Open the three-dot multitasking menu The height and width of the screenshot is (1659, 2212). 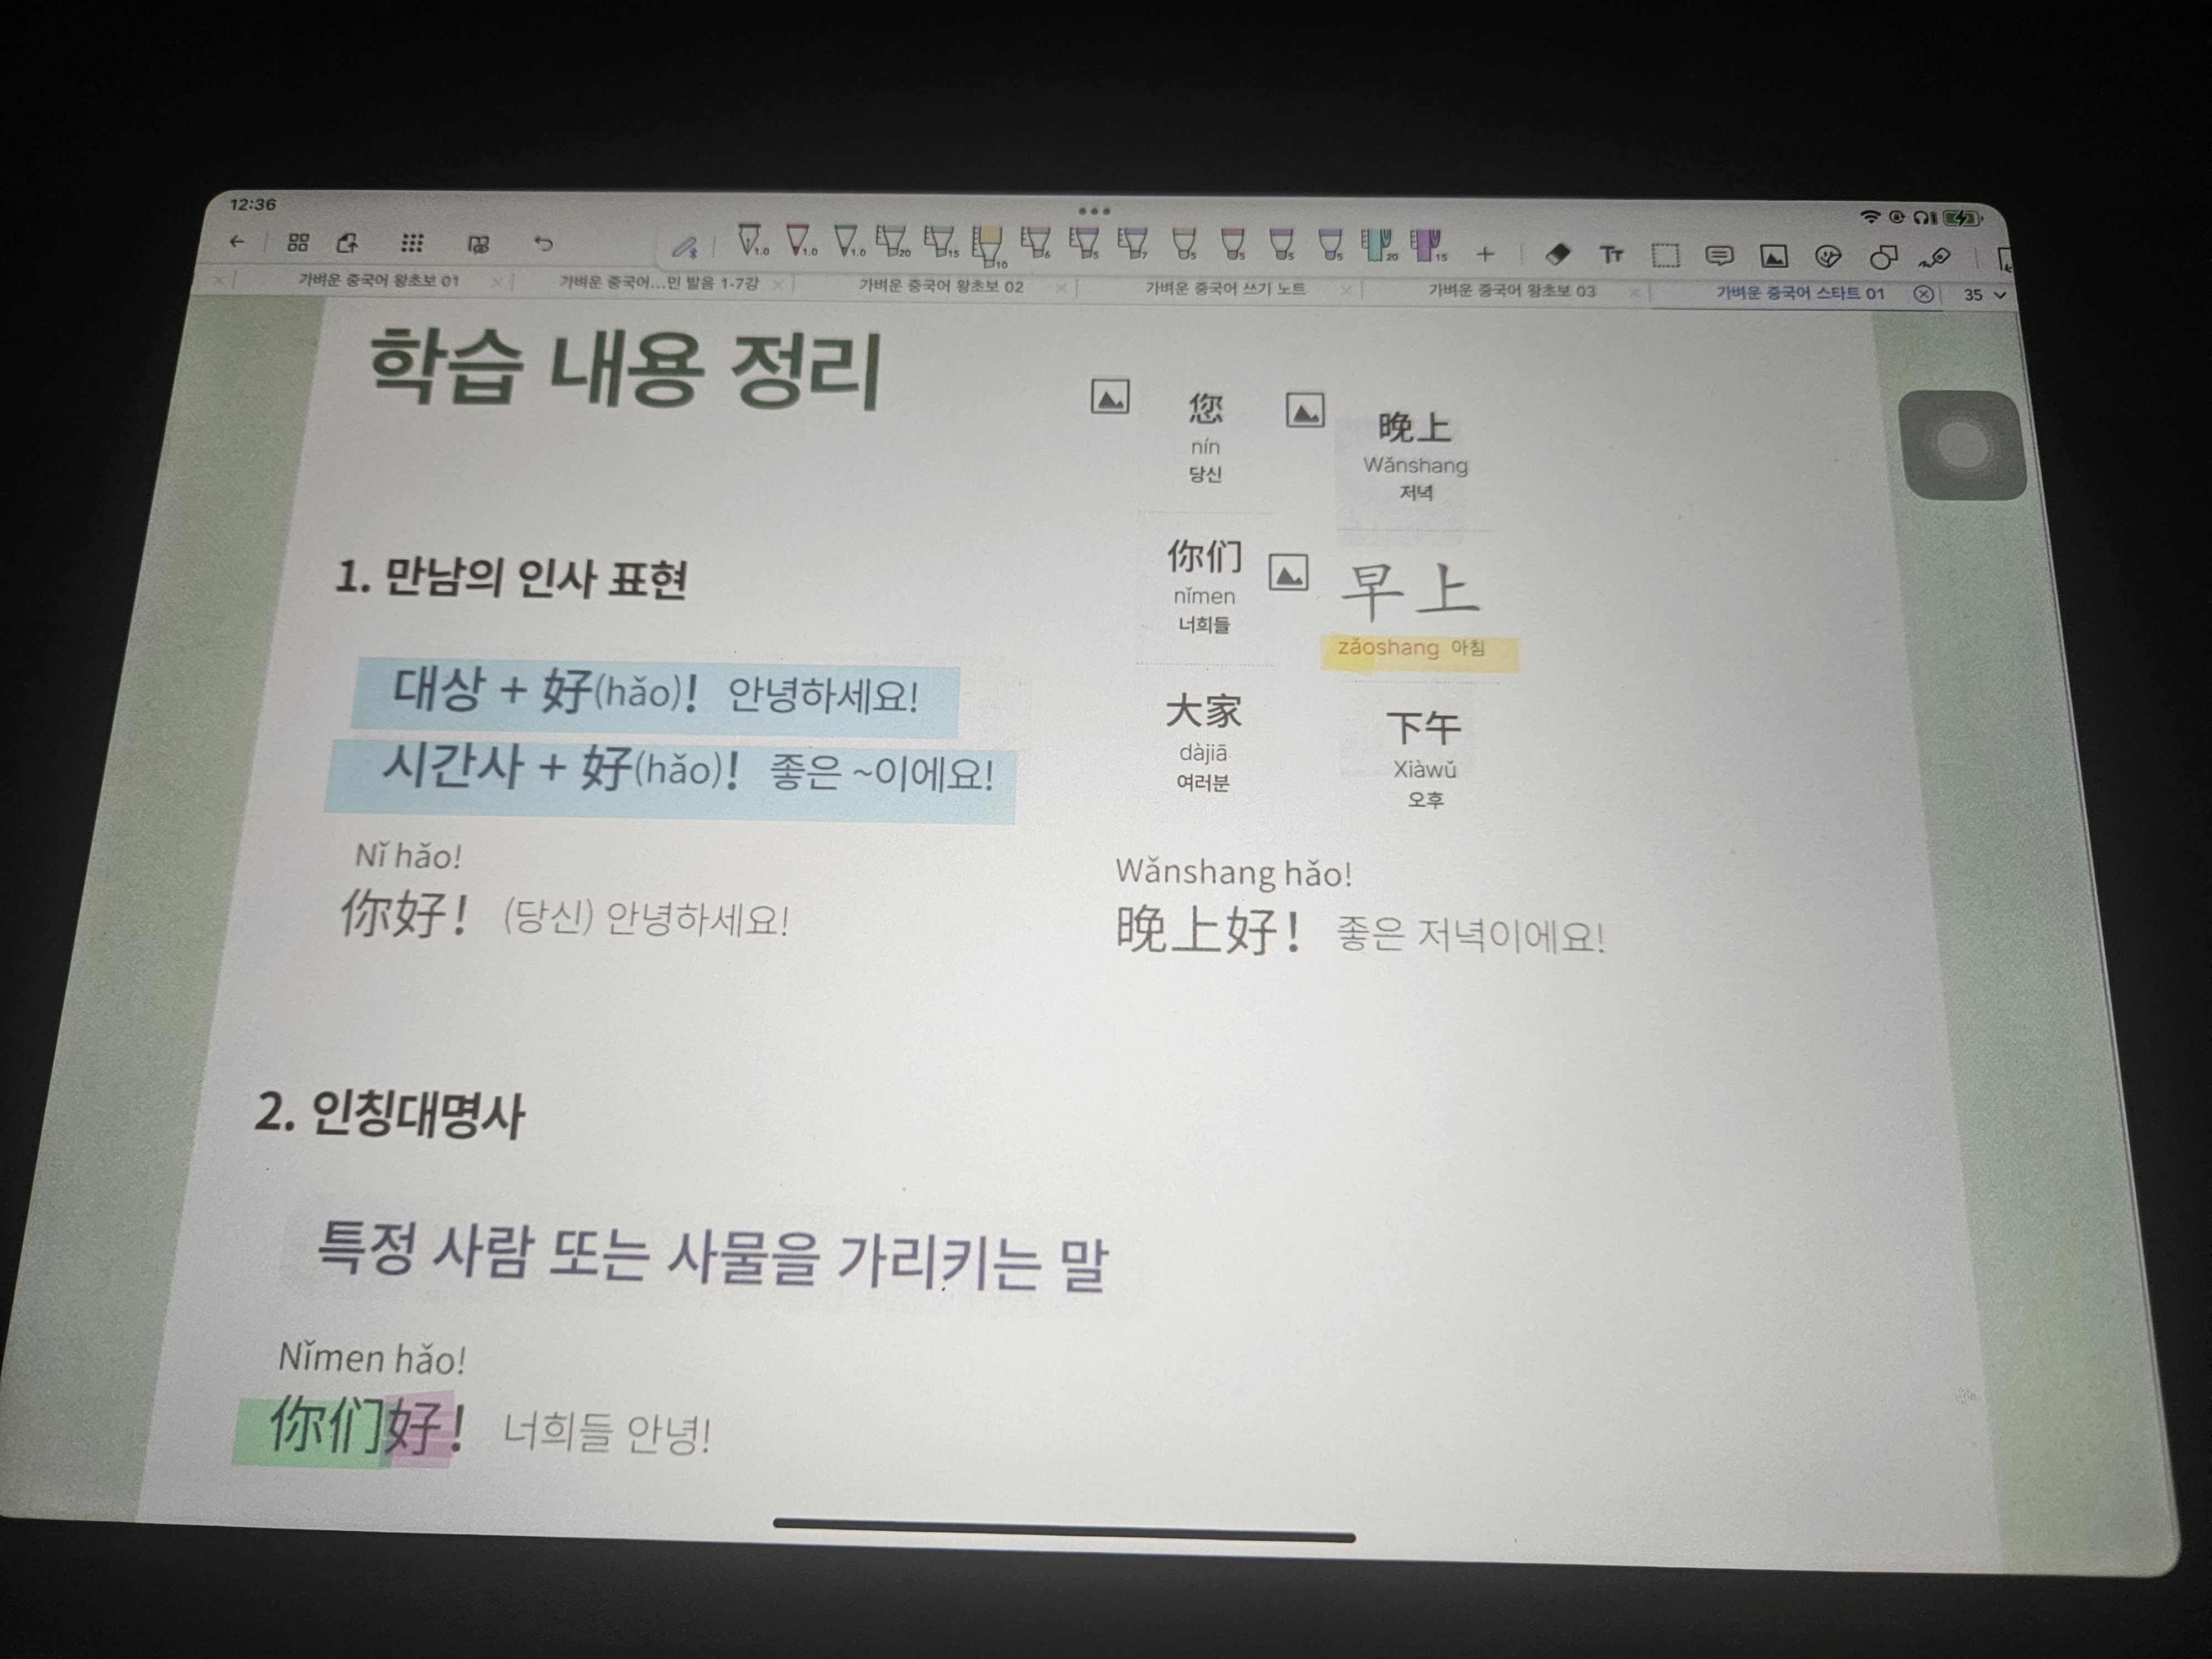pos(1094,211)
